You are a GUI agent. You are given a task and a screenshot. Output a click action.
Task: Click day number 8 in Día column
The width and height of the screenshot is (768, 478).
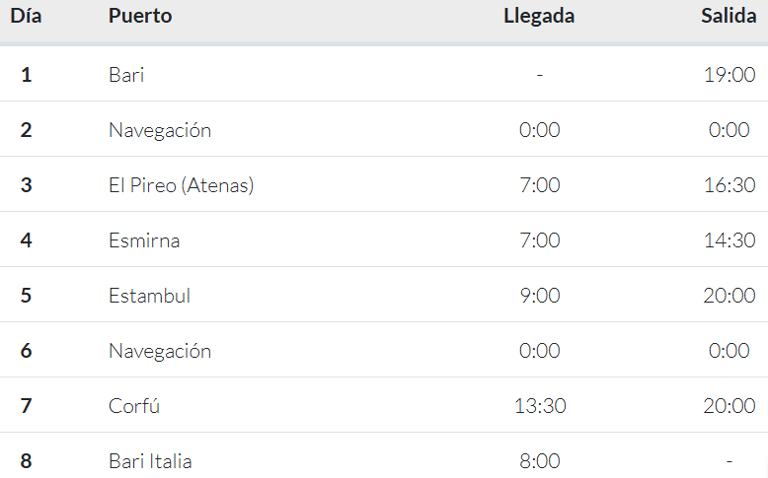click(26, 461)
